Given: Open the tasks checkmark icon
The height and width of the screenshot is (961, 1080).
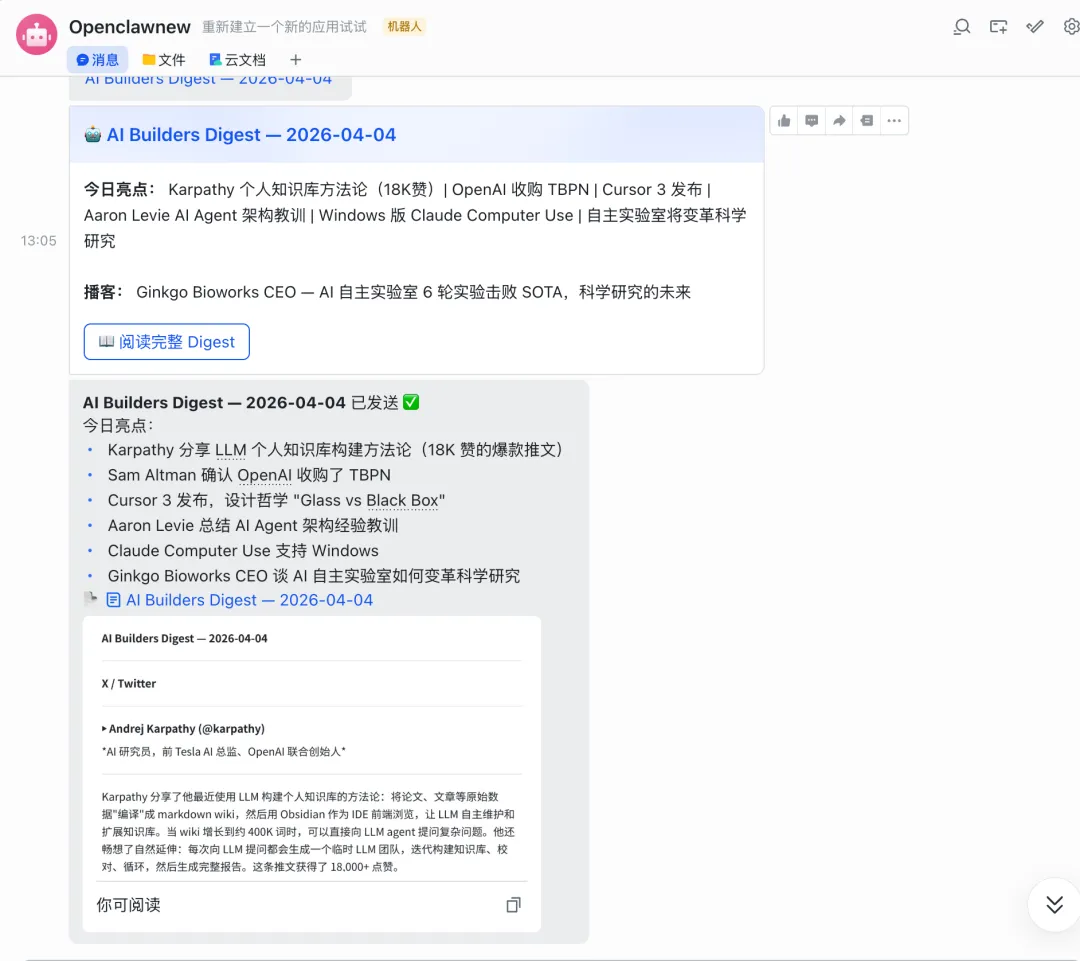Looking at the screenshot, I should pyautogui.click(x=1035, y=27).
